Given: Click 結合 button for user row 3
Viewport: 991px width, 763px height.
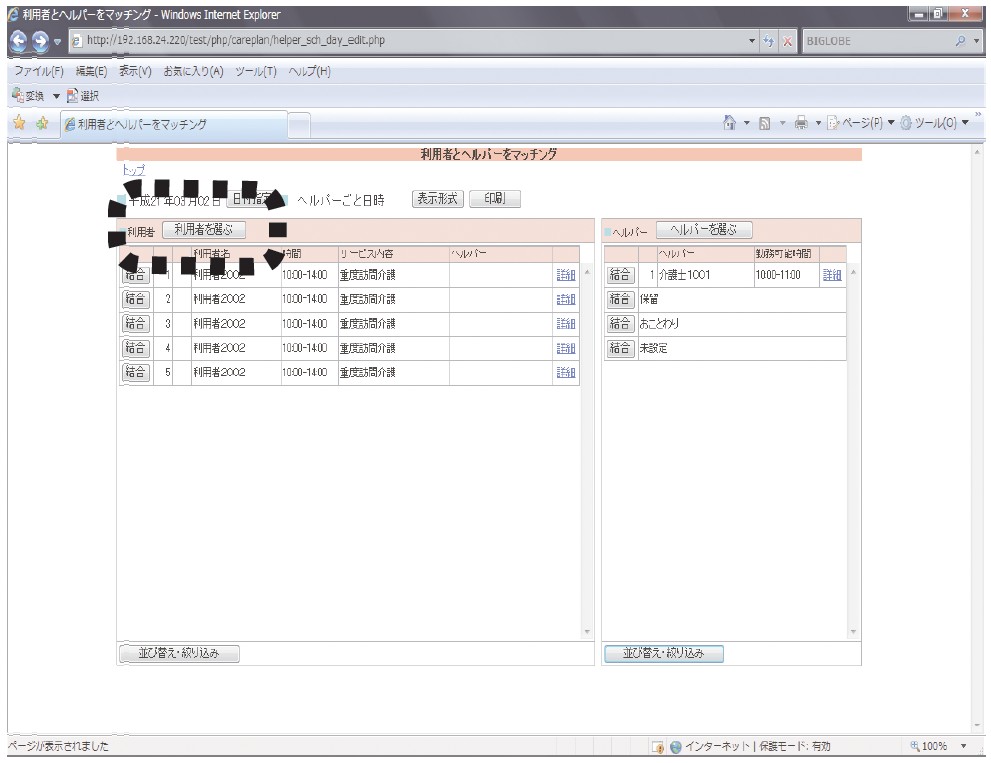Looking at the screenshot, I should pos(135,324).
